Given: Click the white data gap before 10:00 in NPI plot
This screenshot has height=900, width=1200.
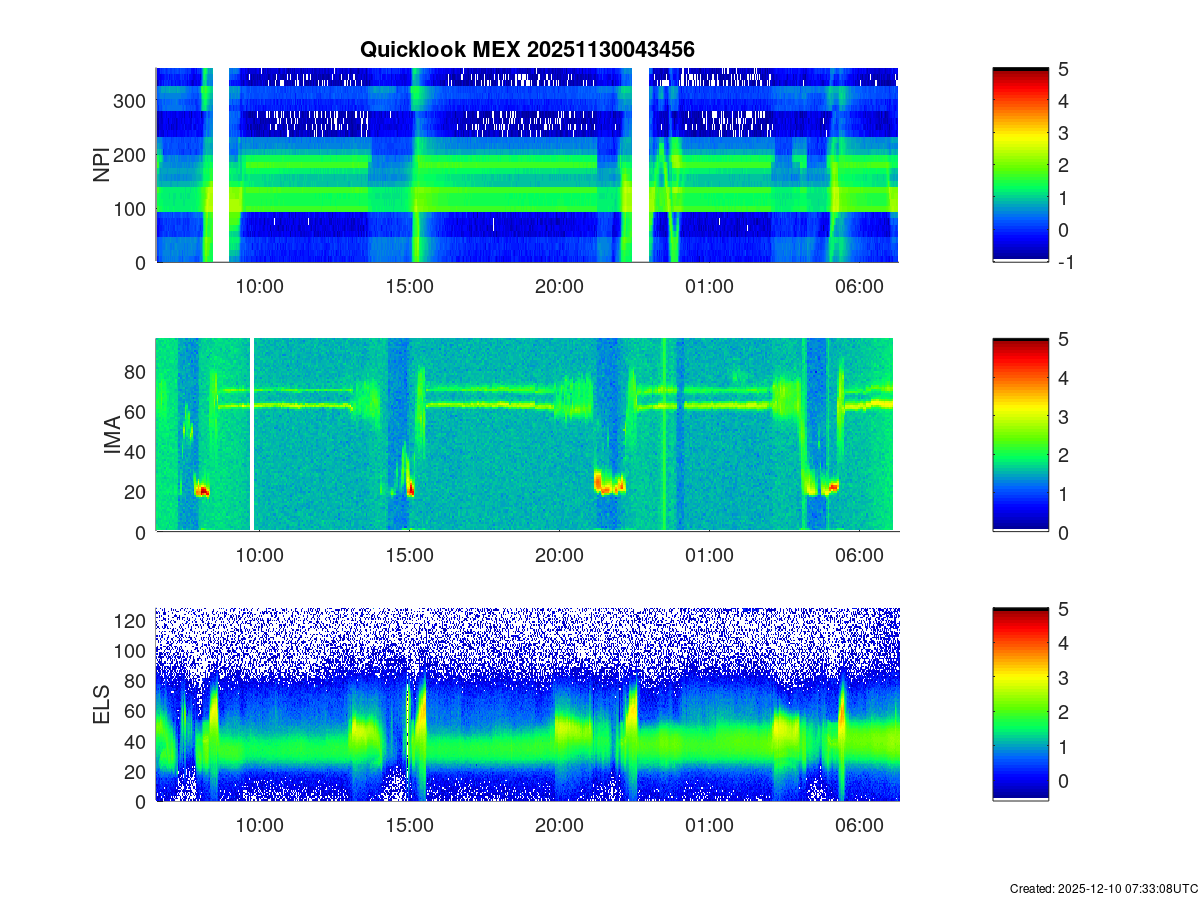Looking at the screenshot, I should (221, 165).
